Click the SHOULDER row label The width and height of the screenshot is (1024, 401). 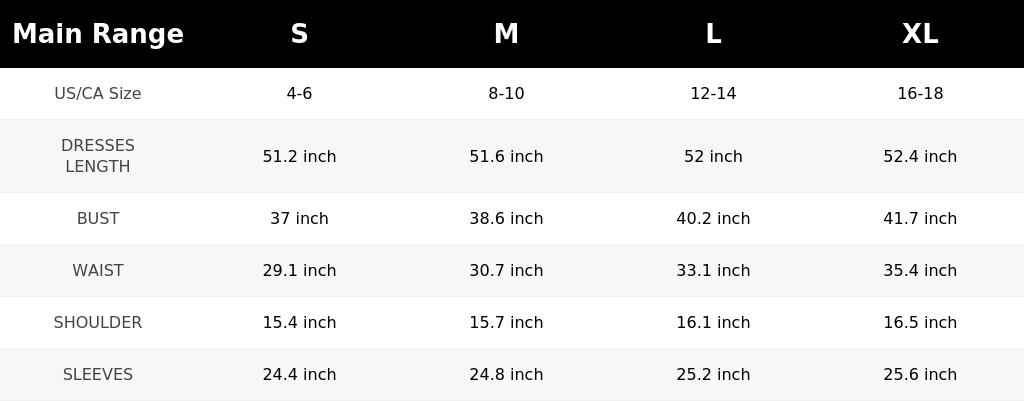point(98,323)
